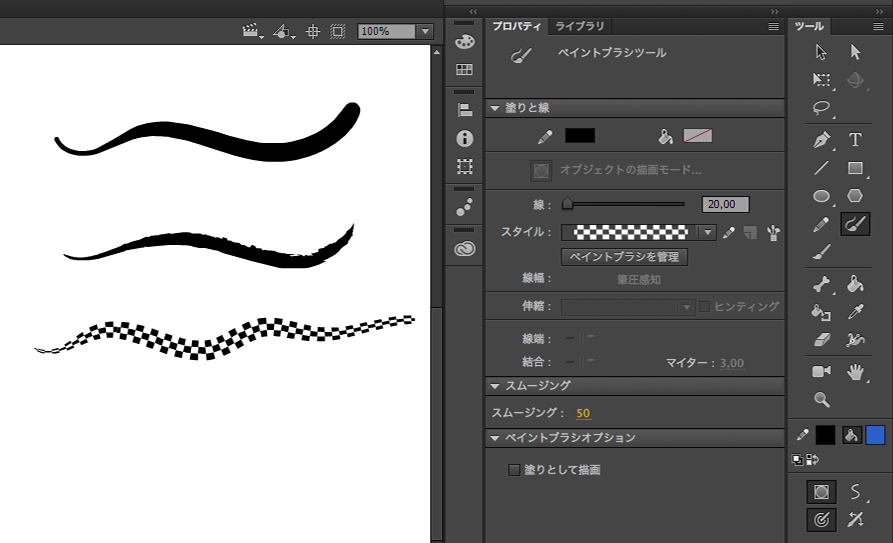Open the zoom 100% dropdown arrow

coord(425,31)
